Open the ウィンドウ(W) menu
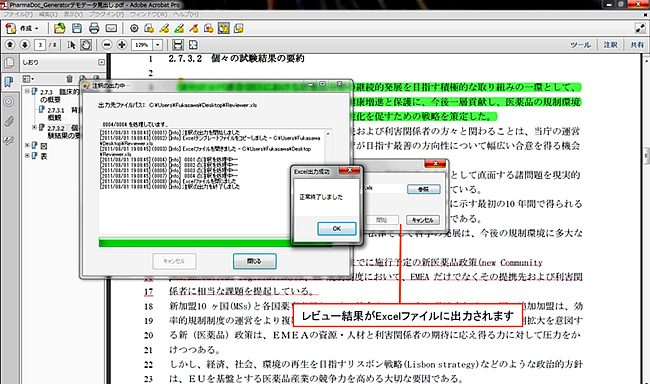 pos(149,15)
